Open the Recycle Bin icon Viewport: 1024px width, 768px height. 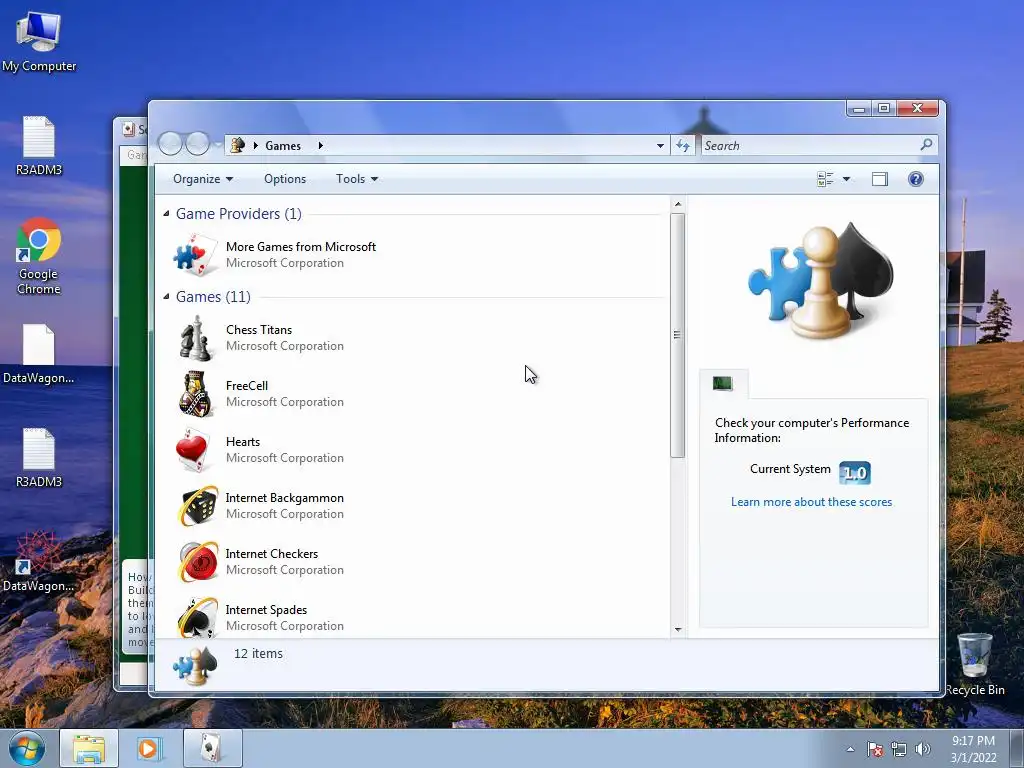tap(975, 663)
